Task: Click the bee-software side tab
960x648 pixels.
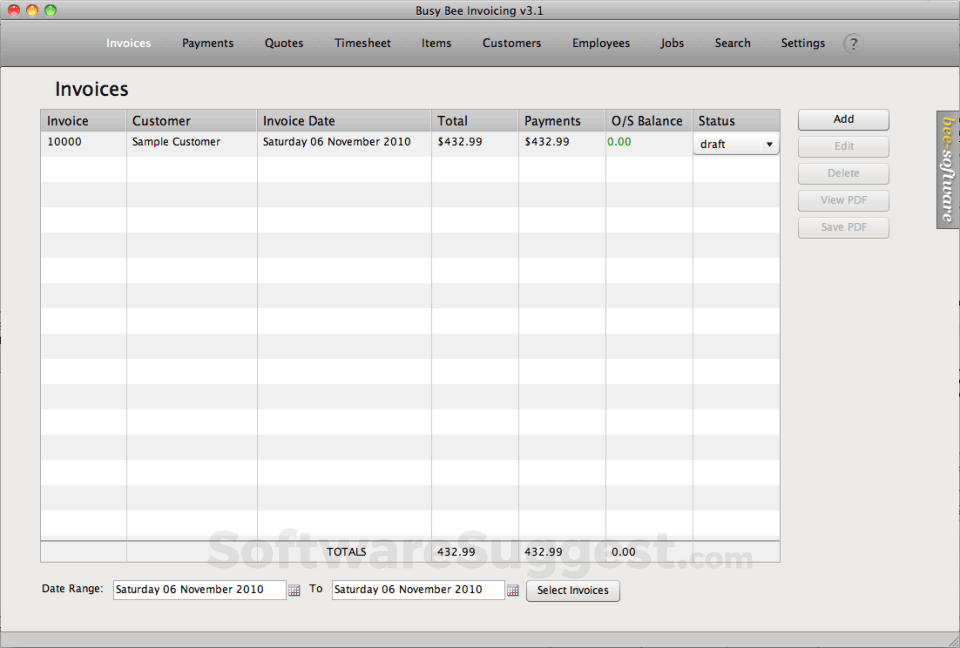Action: tap(945, 170)
